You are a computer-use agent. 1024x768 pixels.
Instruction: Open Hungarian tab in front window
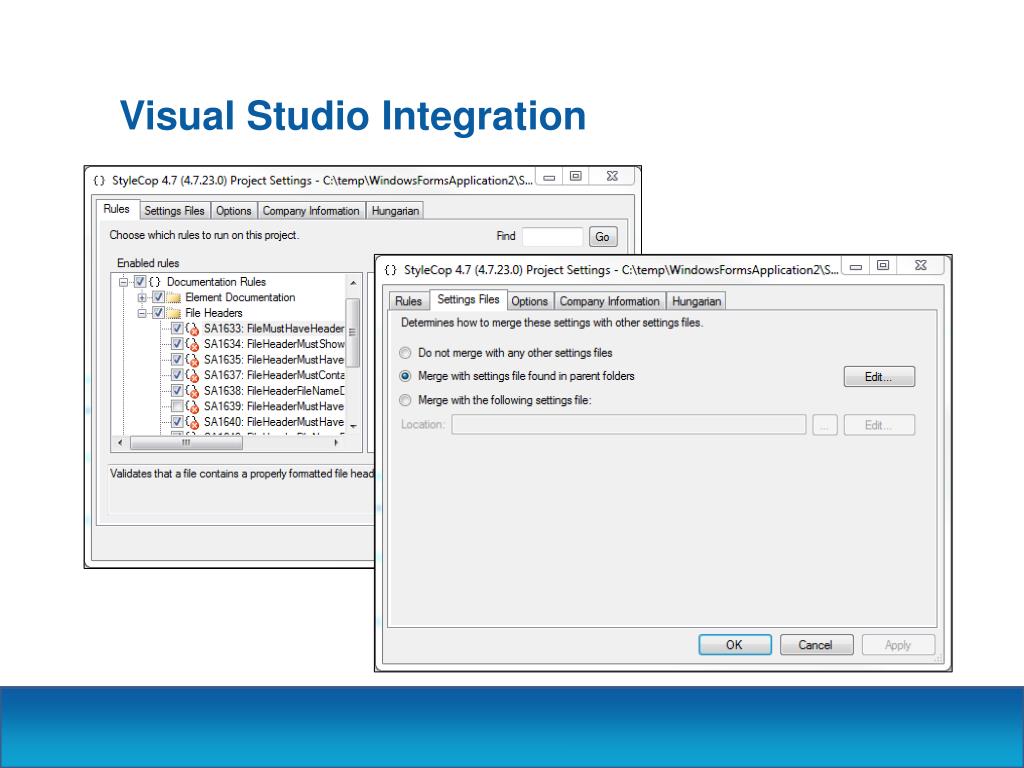point(696,301)
